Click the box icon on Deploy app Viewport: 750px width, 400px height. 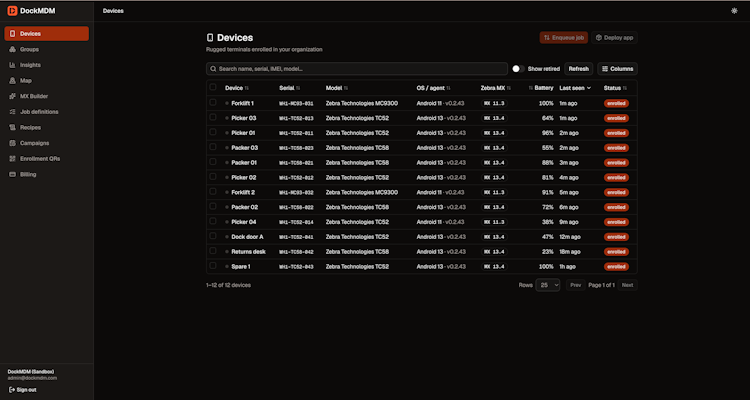coord(599,38)
